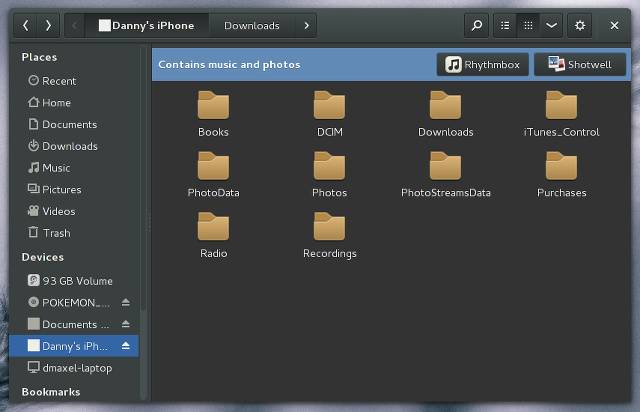The width and height of the screenshot is (640, 412).
Task: Eject the POKEMON disc
Action: tap(126, 303)
